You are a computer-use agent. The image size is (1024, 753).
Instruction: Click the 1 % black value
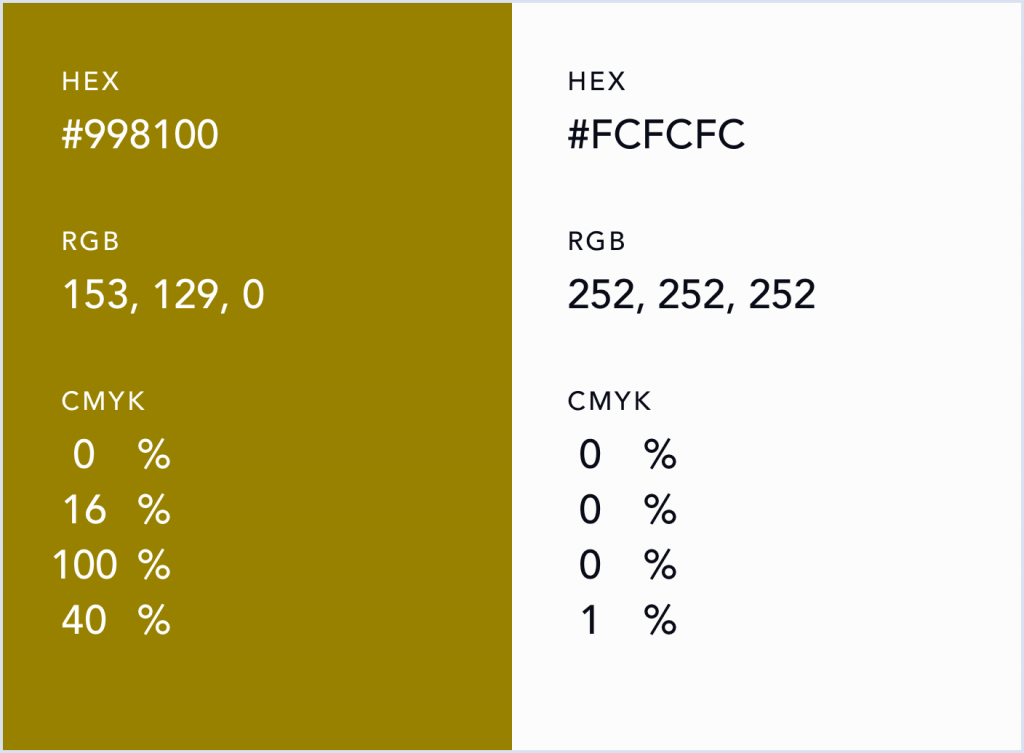627,621
